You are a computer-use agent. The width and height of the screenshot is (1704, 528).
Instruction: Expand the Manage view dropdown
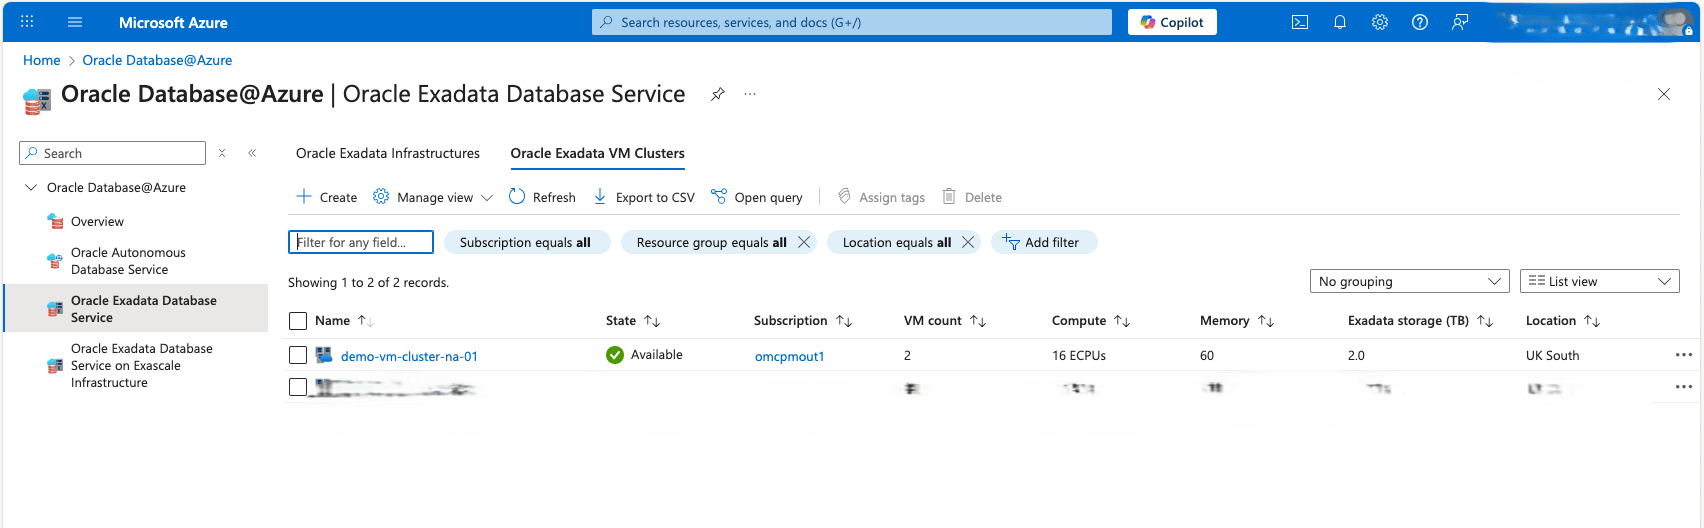click(x=433, y=197)
